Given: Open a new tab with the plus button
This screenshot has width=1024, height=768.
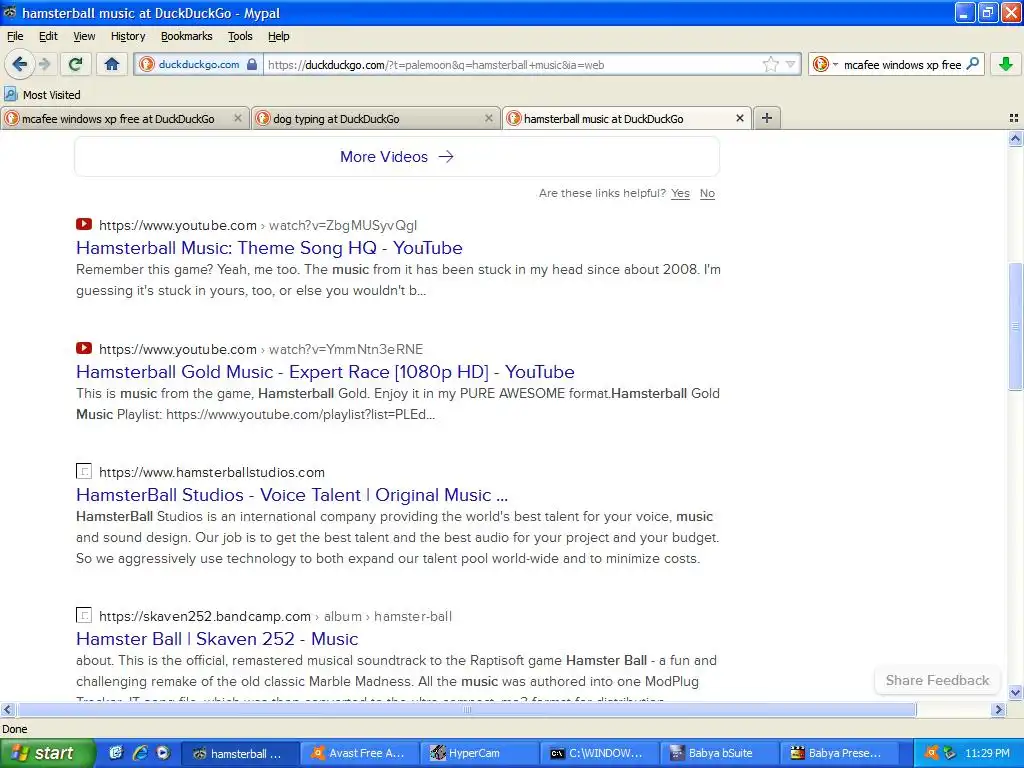Looking at the screenshot, I should 767,118.
